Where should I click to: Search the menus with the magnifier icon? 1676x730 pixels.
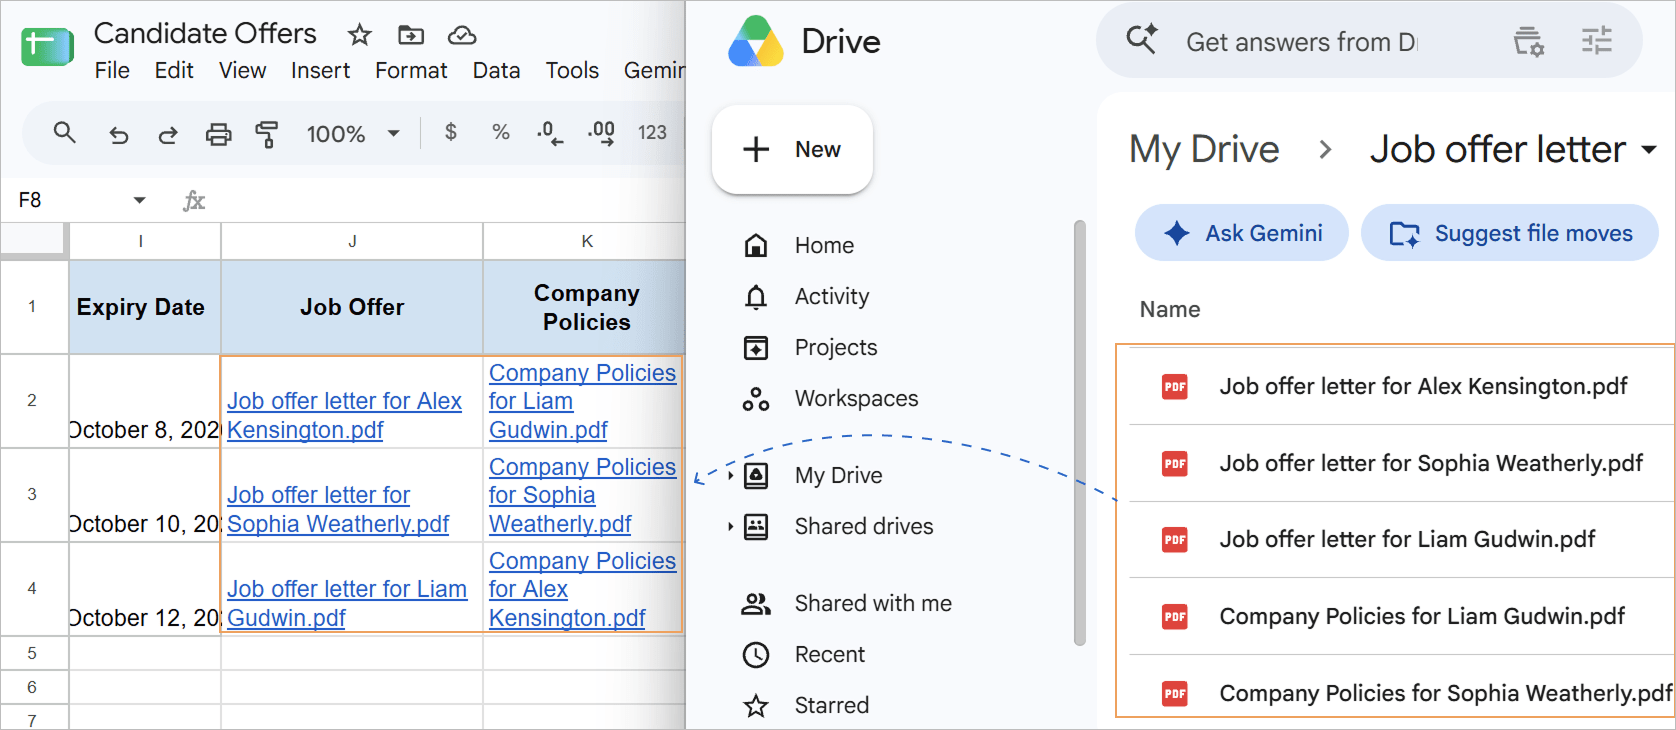point(65,132)
